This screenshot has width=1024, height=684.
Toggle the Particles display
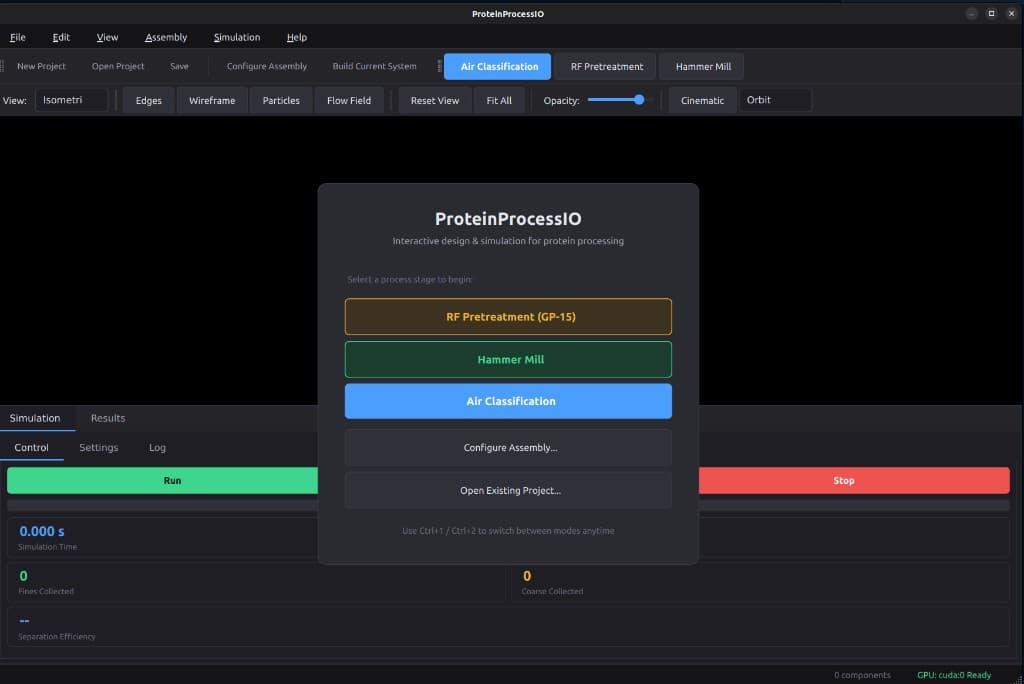point(280,100)
